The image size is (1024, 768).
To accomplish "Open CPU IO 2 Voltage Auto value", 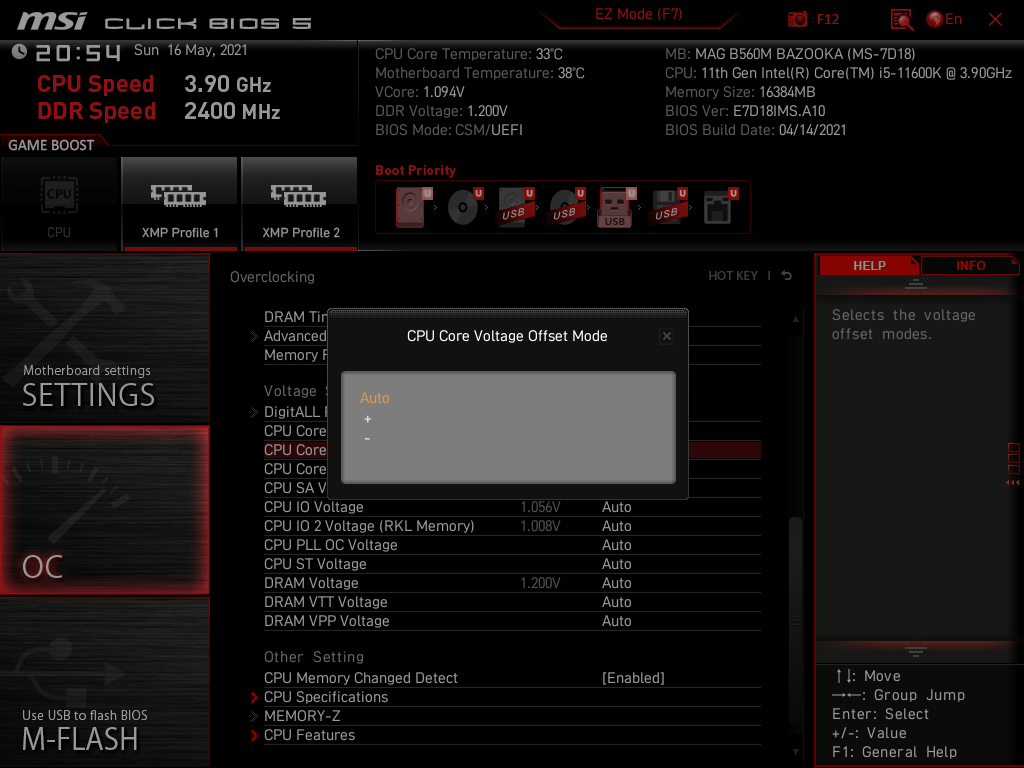I will point(616,526).
